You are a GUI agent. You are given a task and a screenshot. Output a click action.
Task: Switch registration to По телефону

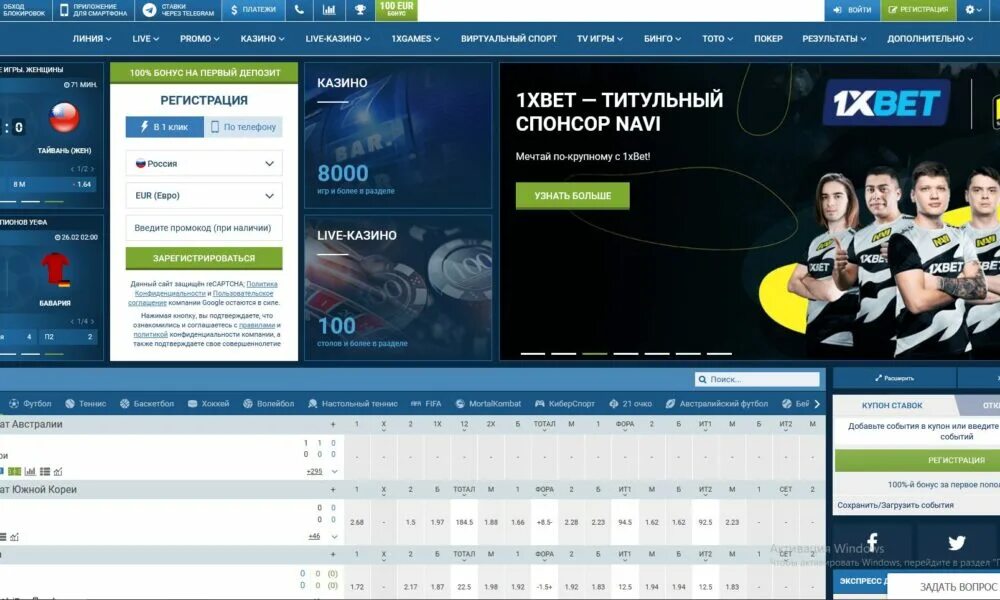pyautogui.click(x=244, y=127)
